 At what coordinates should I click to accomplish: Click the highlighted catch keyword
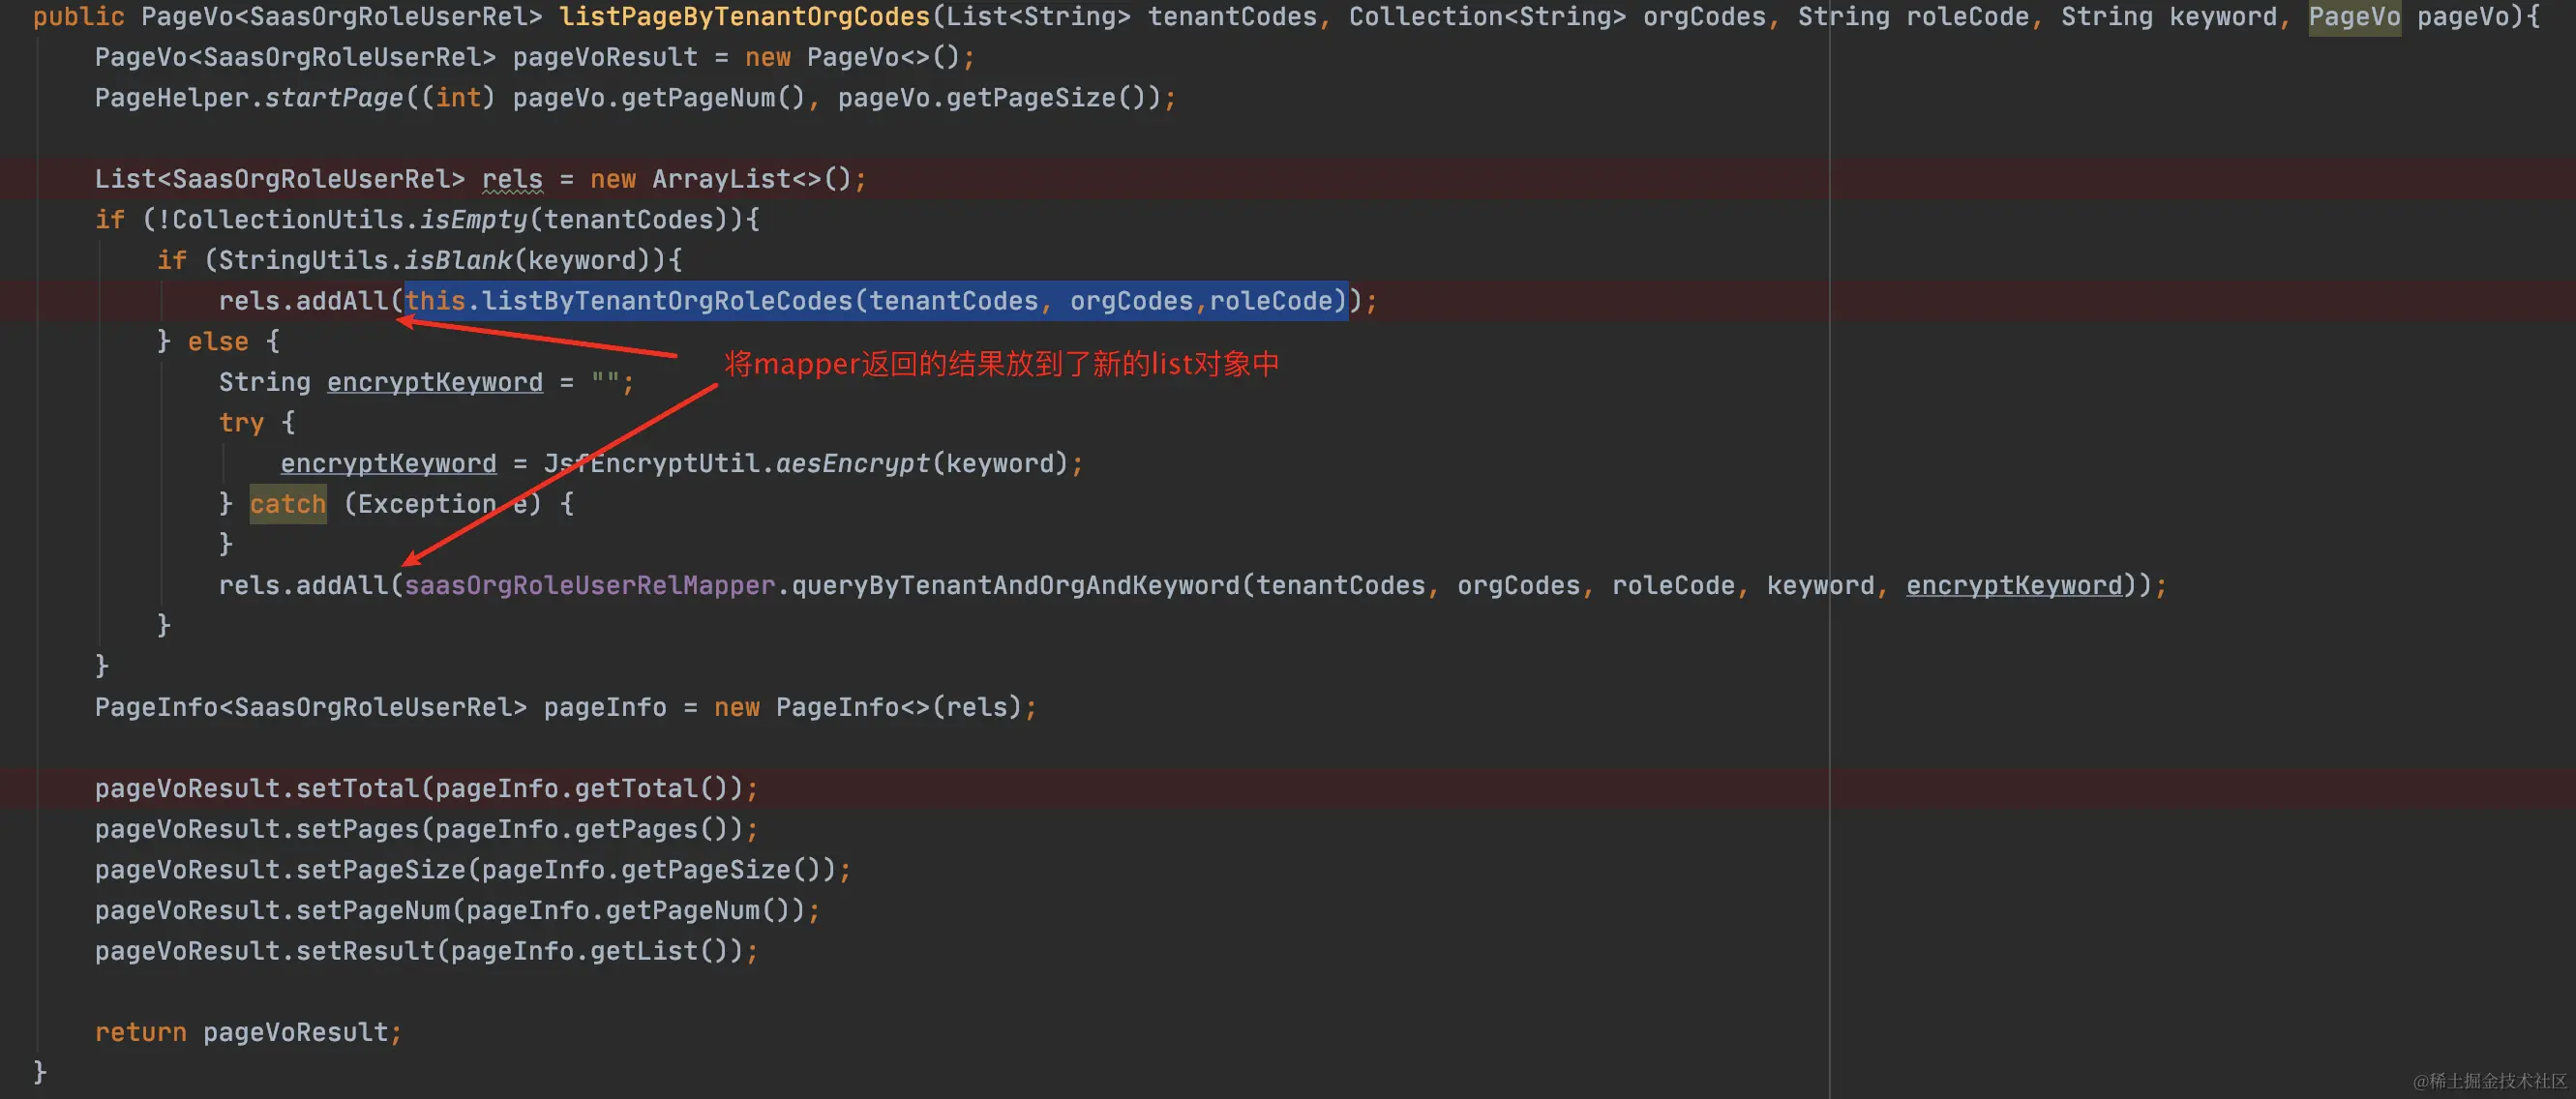click(288, 504)
